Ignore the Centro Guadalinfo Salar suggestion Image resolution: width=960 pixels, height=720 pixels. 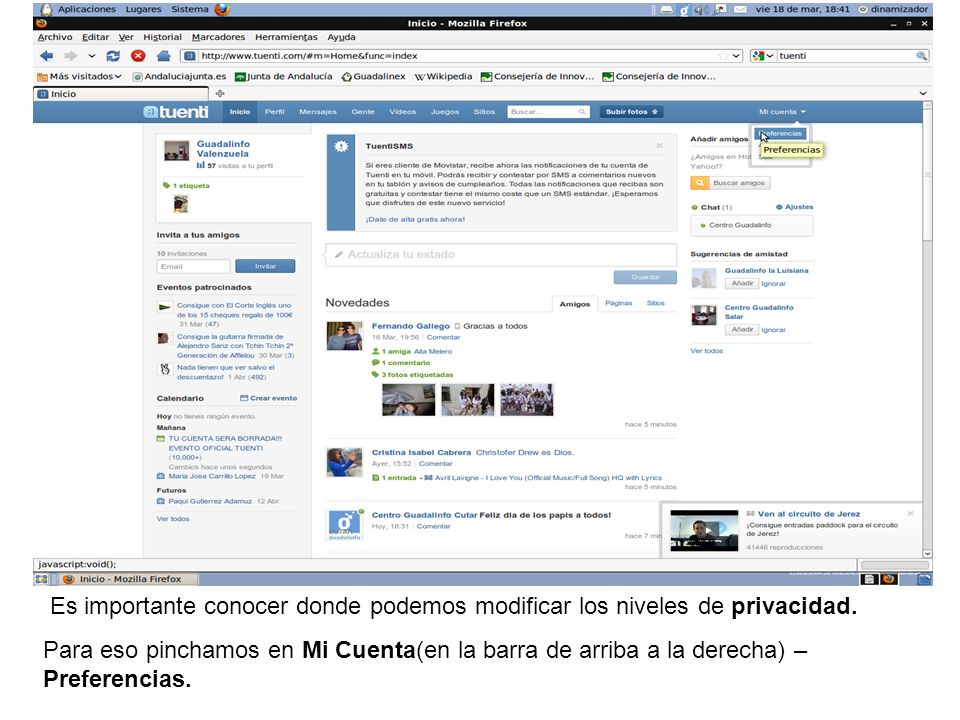click(x=773, y=329)
